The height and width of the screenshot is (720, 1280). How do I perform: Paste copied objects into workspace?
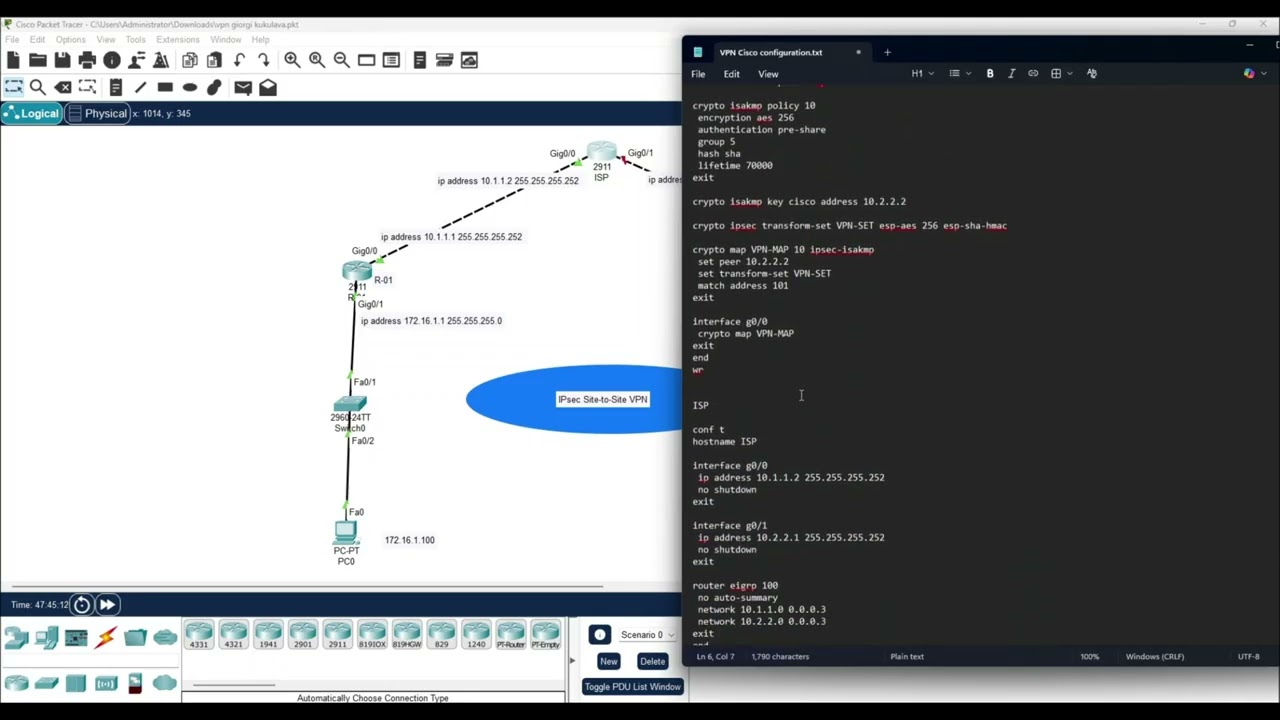click(214, 61)
